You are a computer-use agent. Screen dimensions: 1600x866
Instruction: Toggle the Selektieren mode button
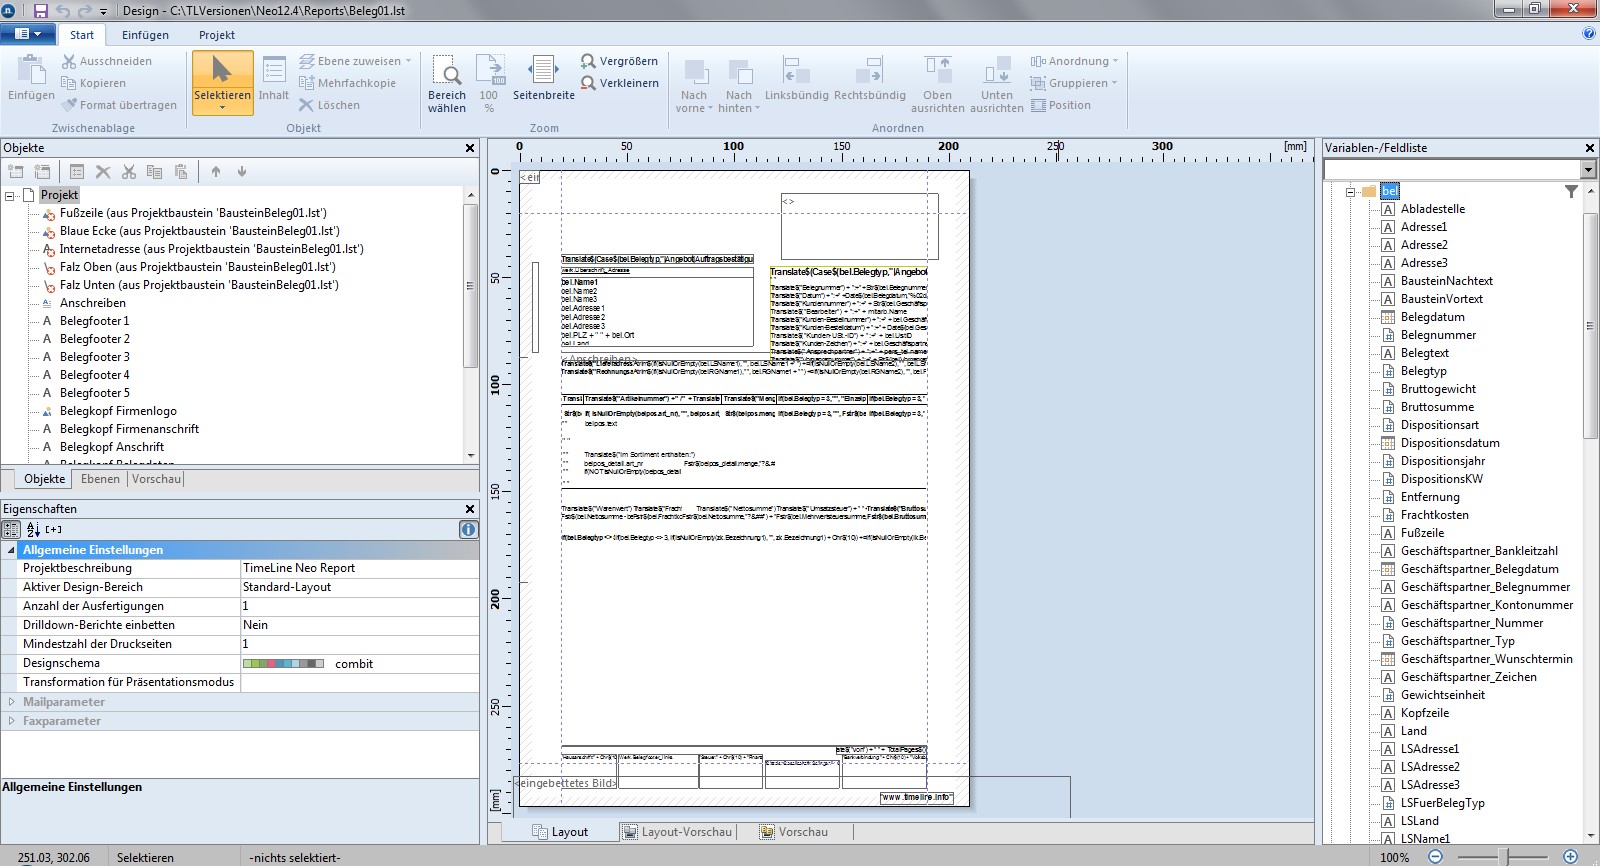222,82
